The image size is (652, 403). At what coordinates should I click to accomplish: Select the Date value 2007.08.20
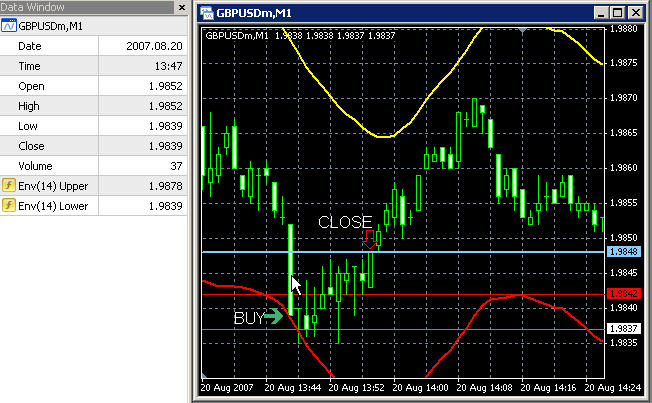(154, 46)
